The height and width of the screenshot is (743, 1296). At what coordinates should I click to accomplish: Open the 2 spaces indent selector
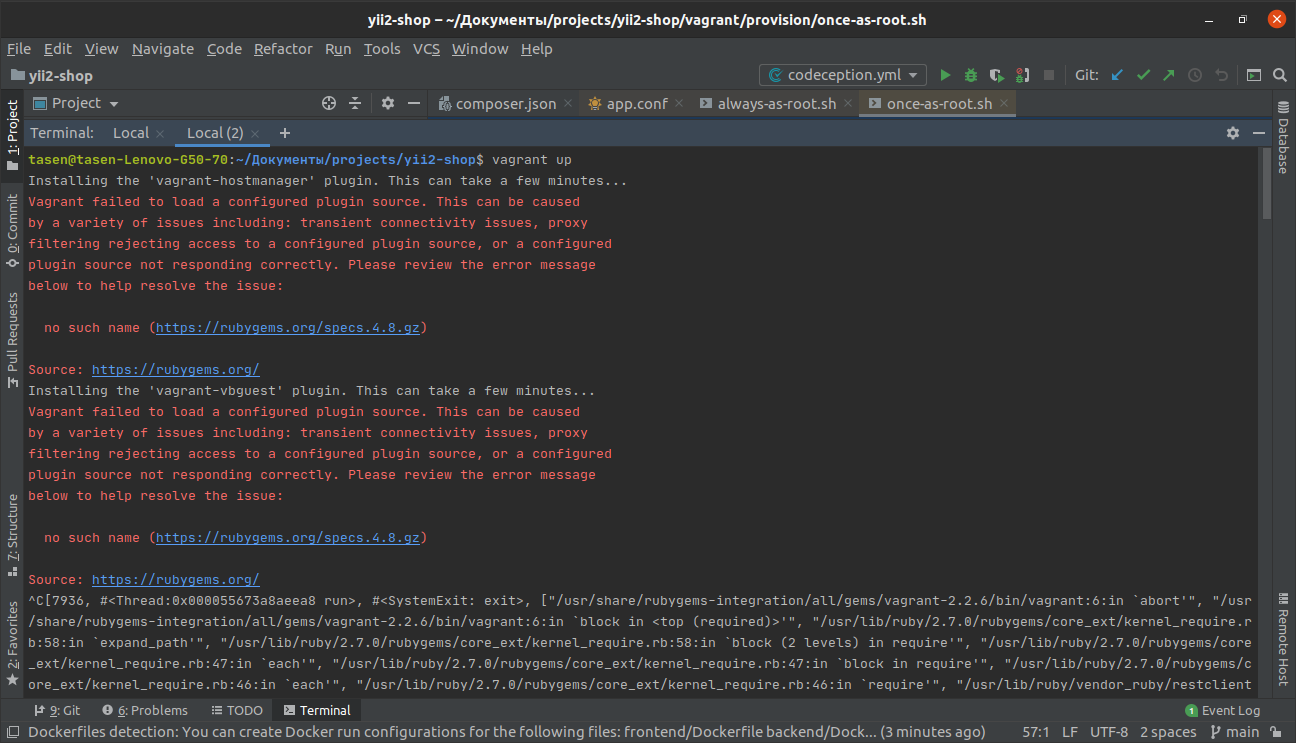coord(1168,732)
